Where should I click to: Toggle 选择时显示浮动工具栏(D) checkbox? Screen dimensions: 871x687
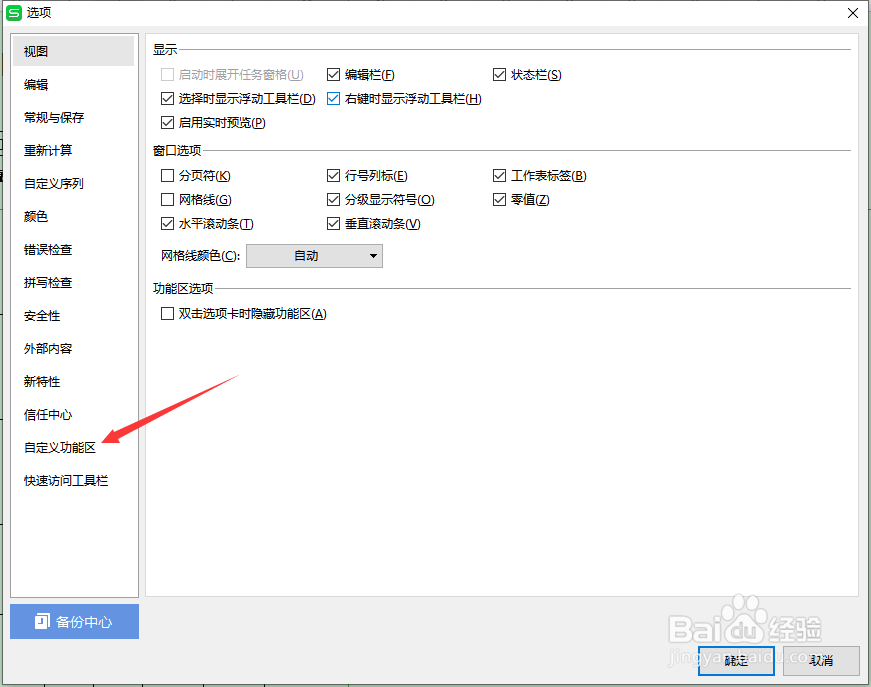pyautogui.click(x=167, y=99)
